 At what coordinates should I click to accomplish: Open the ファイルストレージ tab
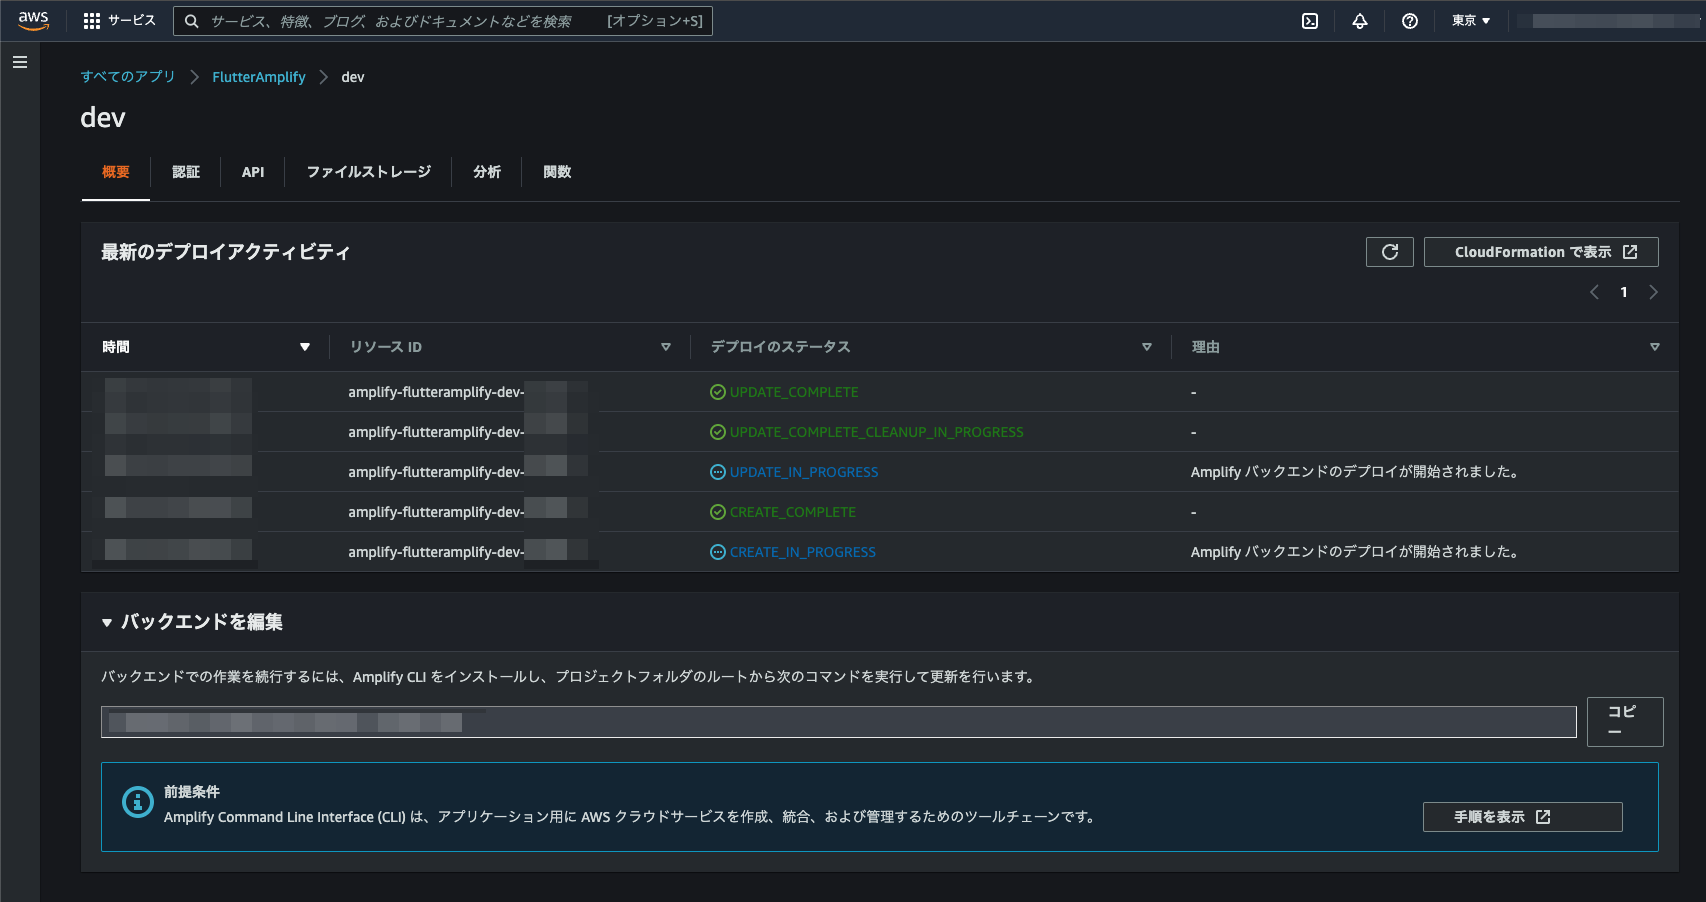pyautogui.click(x=369, y=172)
